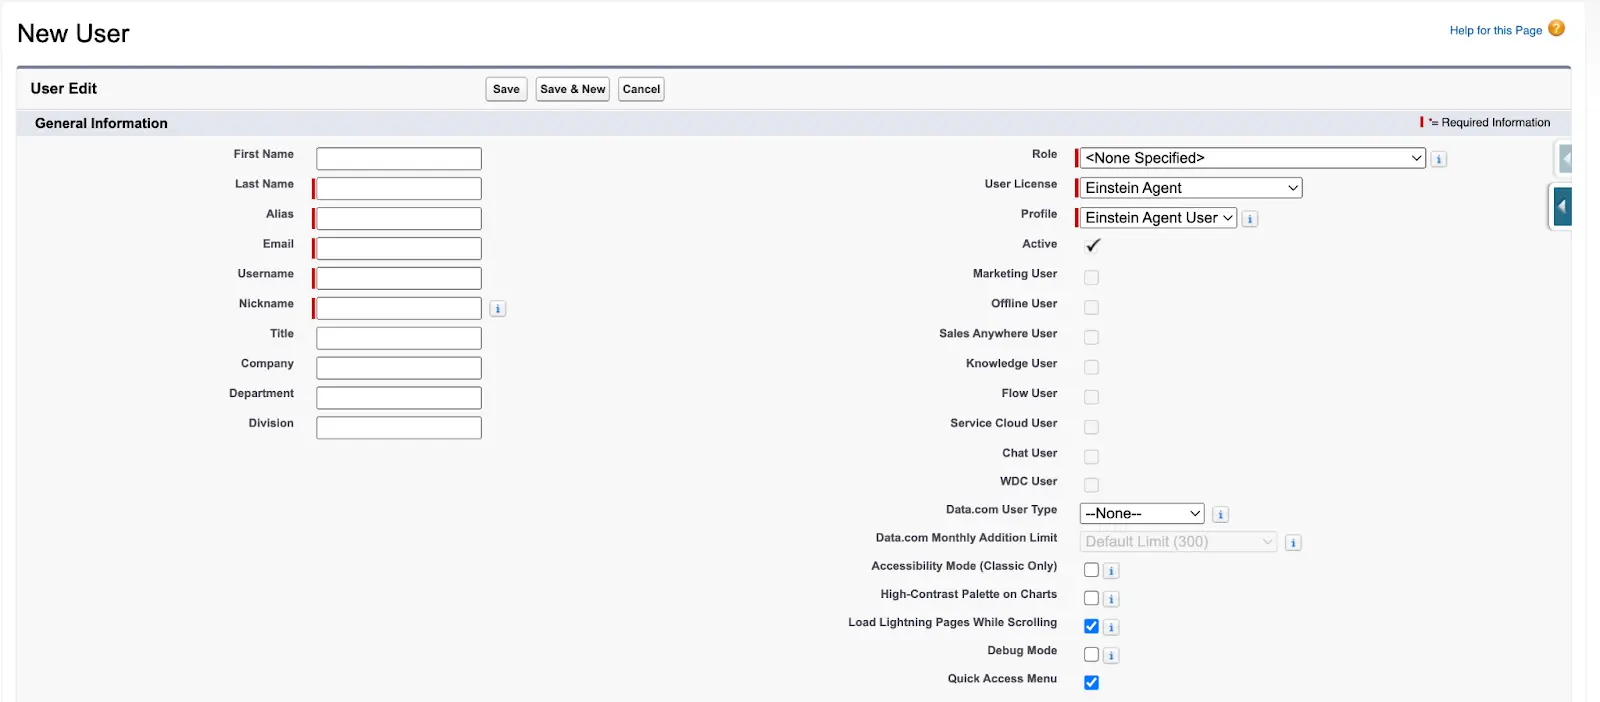Focus the Company input field
Viewport: 1600px width, 702px height.
[399, 368]
